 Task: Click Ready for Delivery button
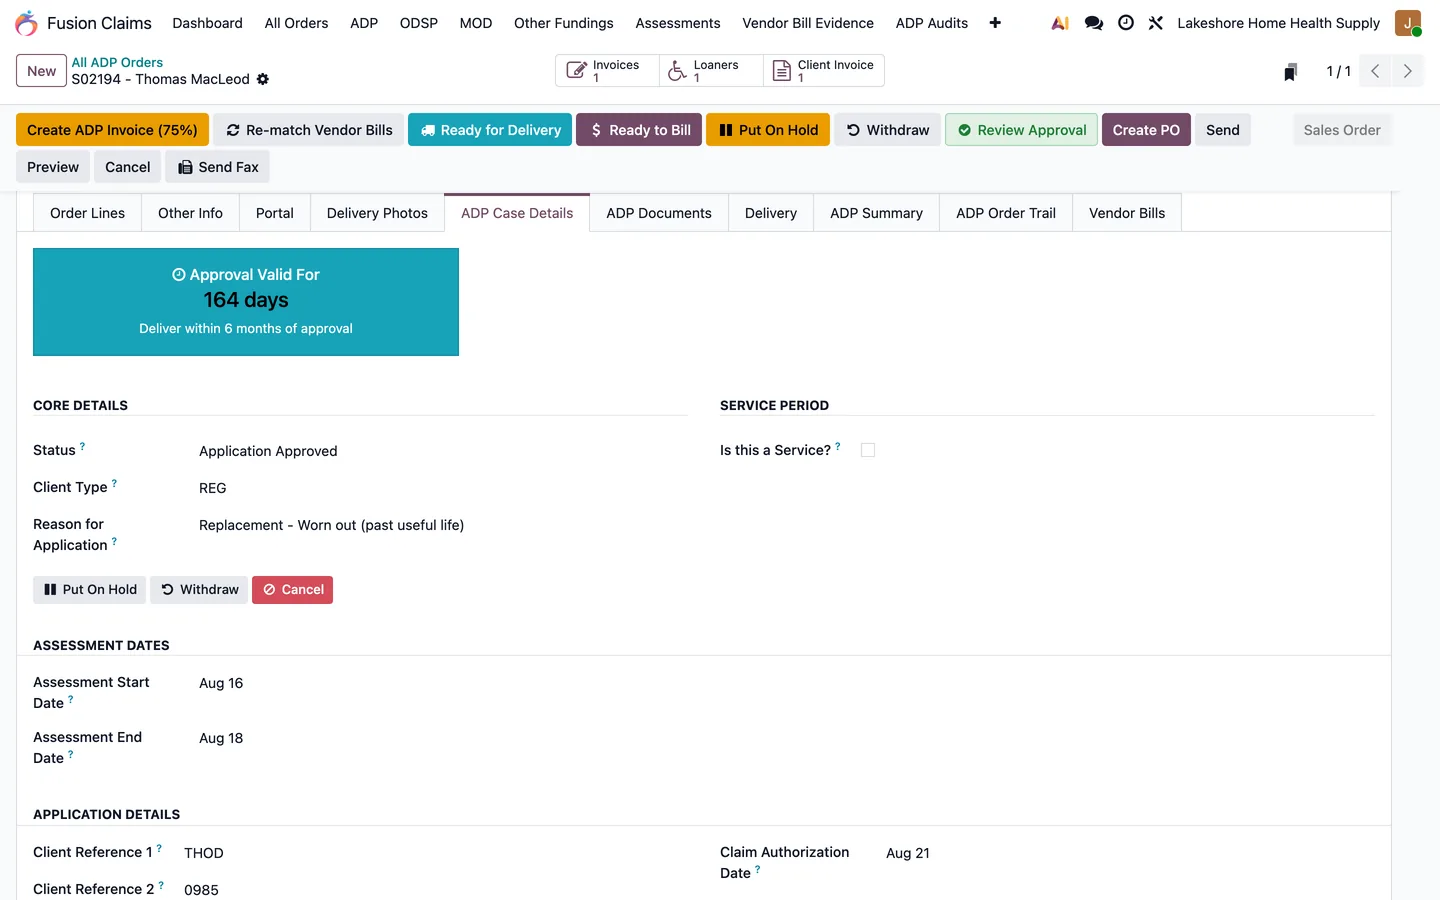[x=490, y=130]
